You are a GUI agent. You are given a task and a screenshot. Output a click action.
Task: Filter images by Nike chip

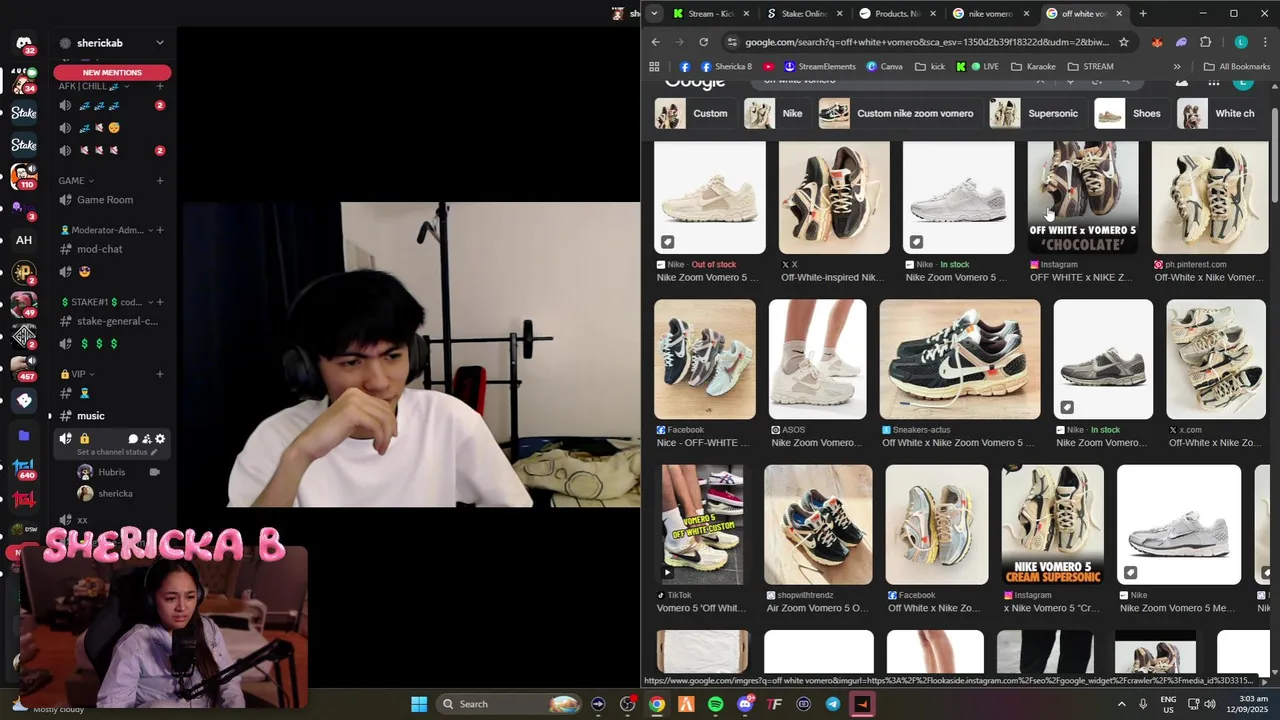pyautogui.click(x=776, y=113)
